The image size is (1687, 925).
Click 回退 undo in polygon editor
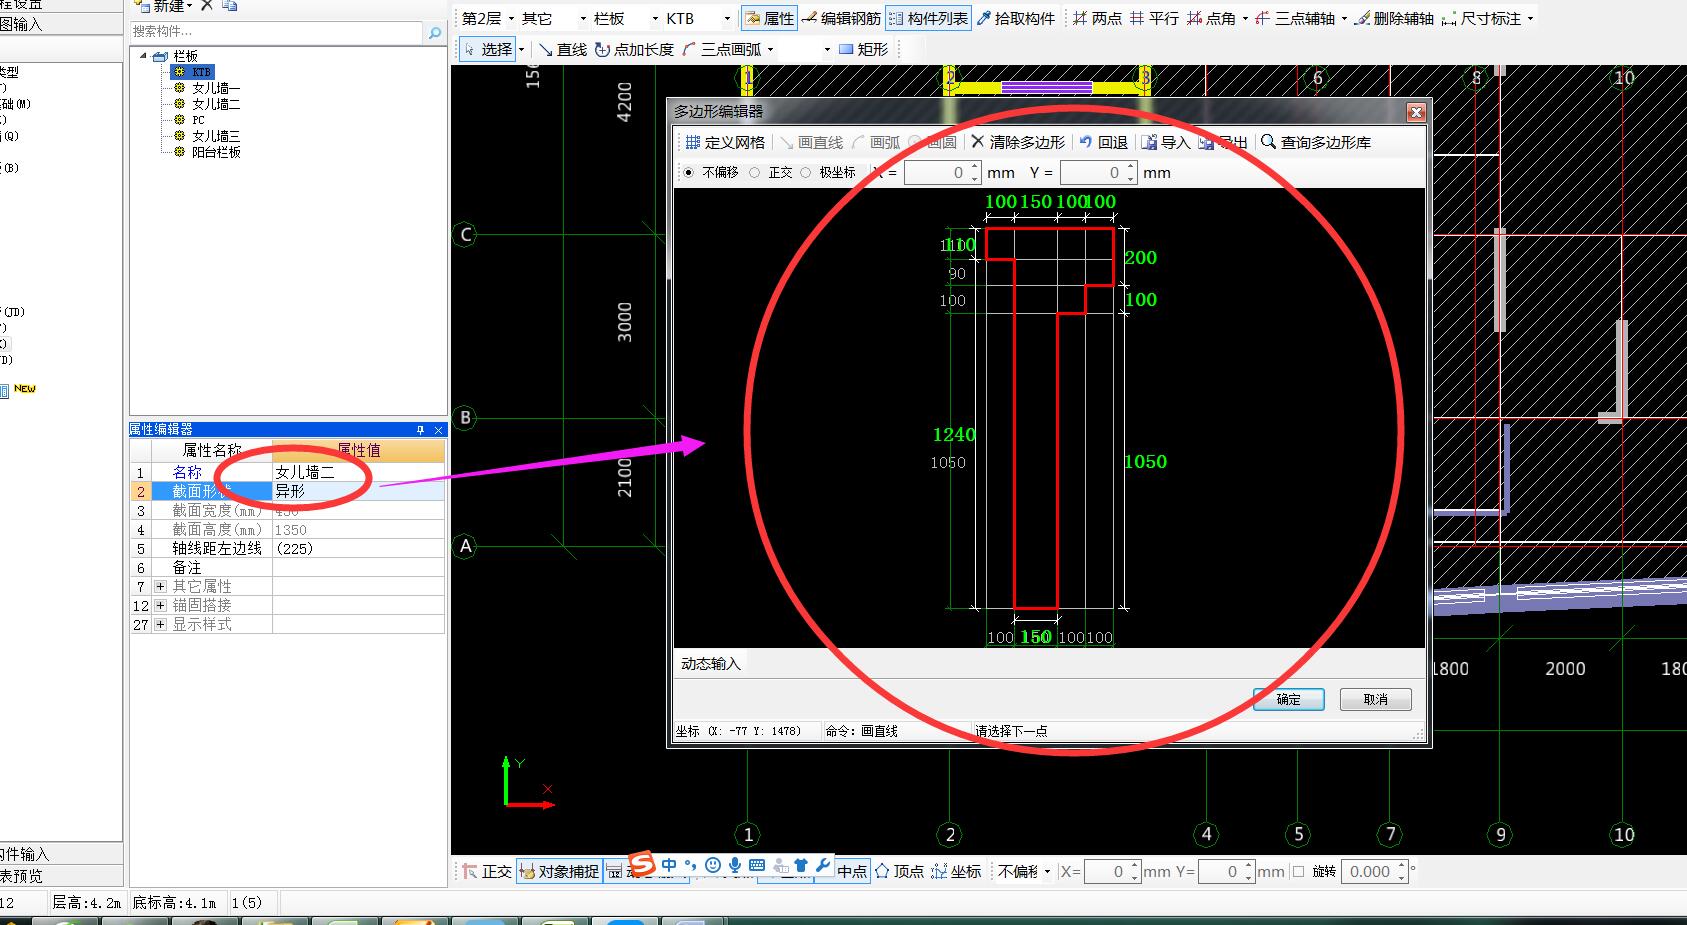(x=1103, y=142)
